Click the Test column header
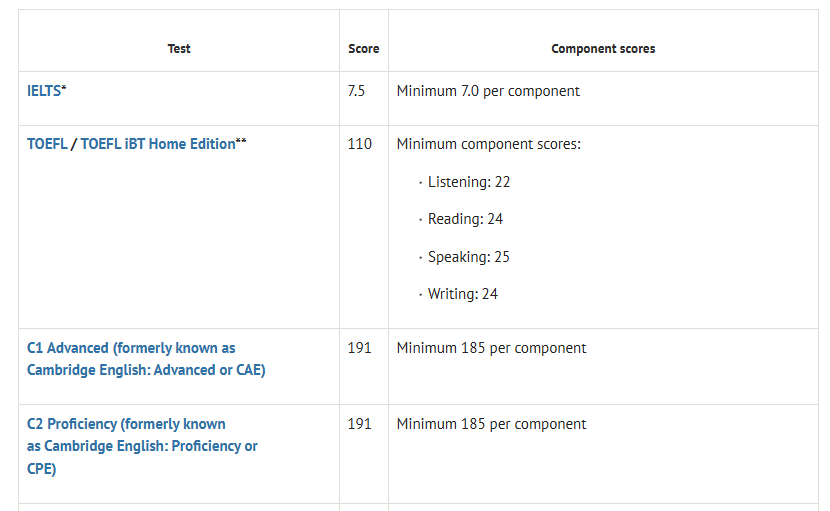The height and width of the screenshot is (511, 830). coord(179,49)
